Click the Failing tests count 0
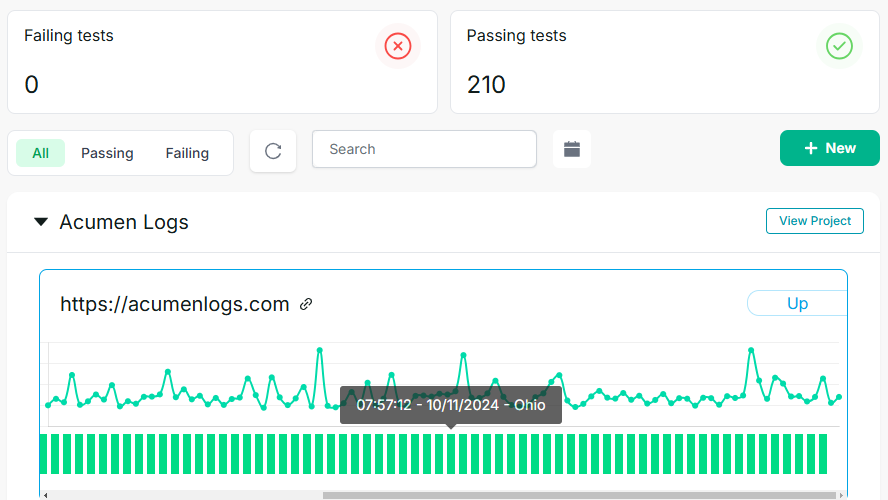The height and width of the screenshot is (500, 888). pos(31,85)
